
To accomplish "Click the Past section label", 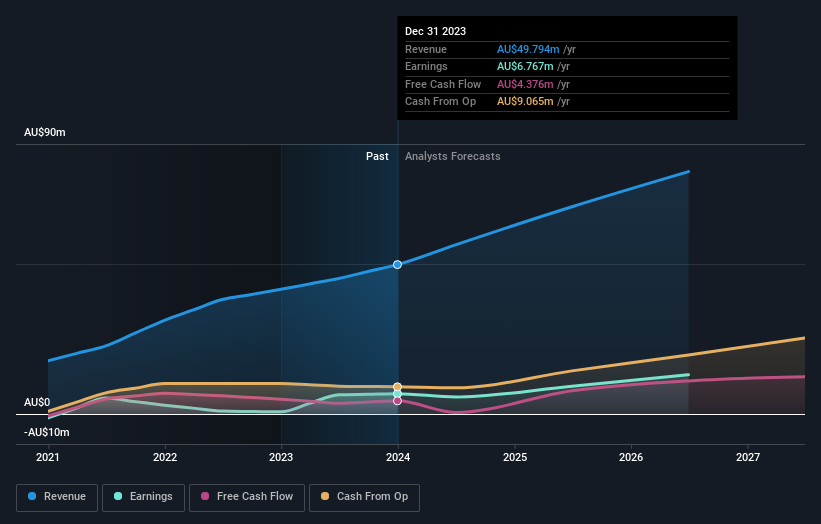I will pyautogui.click(x=377, y=156).
